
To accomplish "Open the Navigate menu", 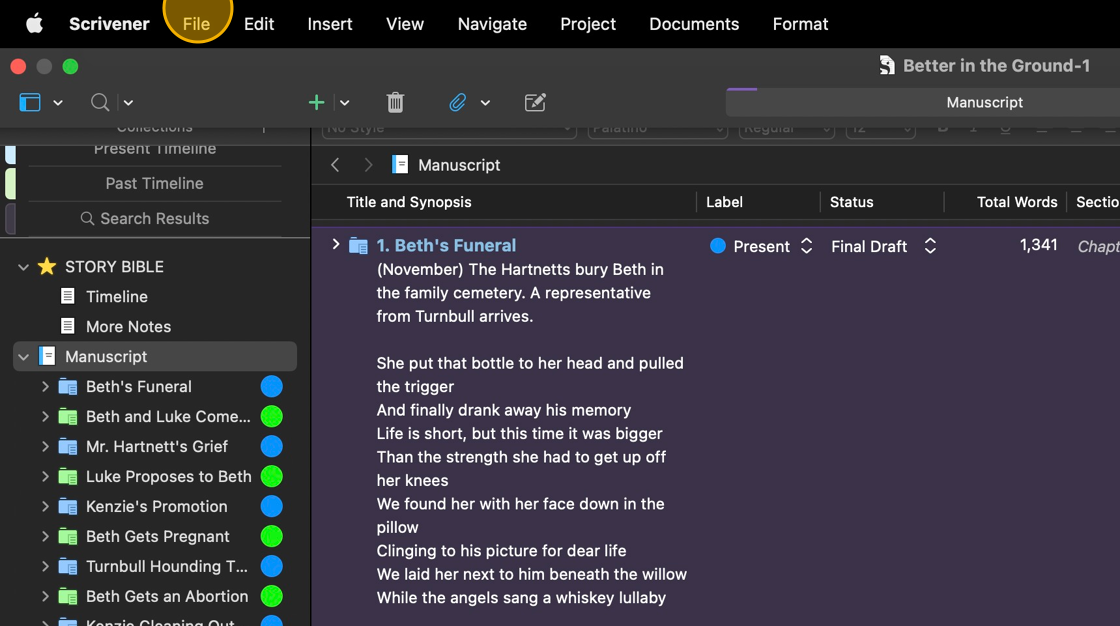I will [492, 24].
